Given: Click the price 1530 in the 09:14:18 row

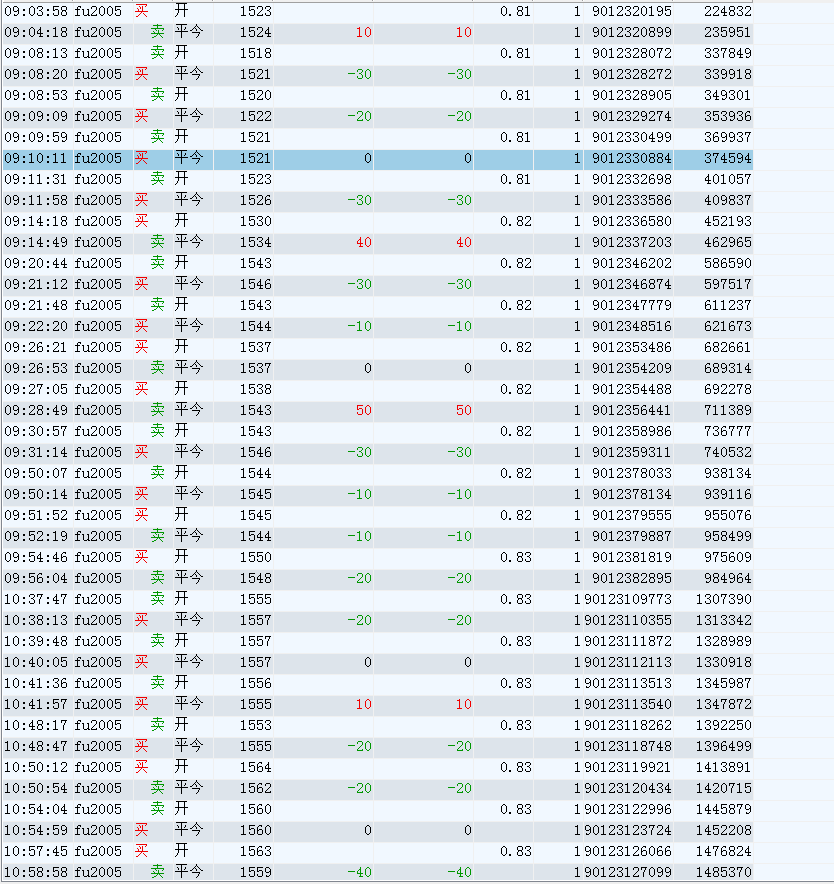Looking at the screenshot, I should pyautogui.click(x=255, y=222).
